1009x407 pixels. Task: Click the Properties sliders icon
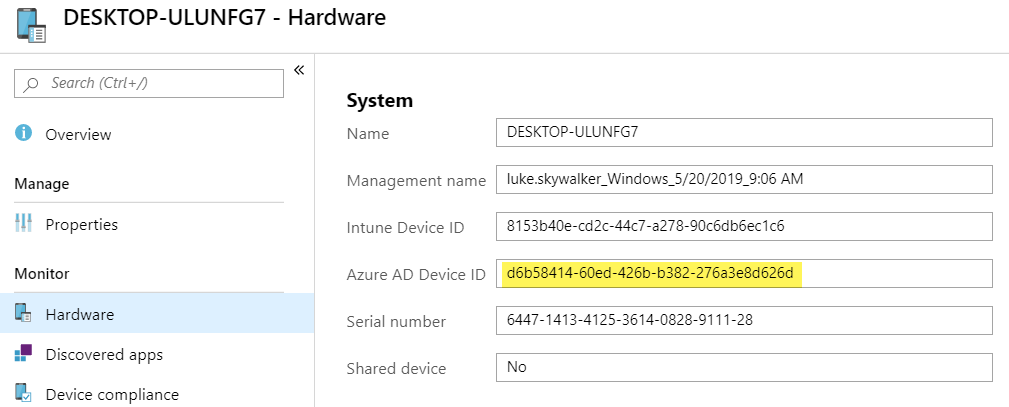tap(24, 224)
